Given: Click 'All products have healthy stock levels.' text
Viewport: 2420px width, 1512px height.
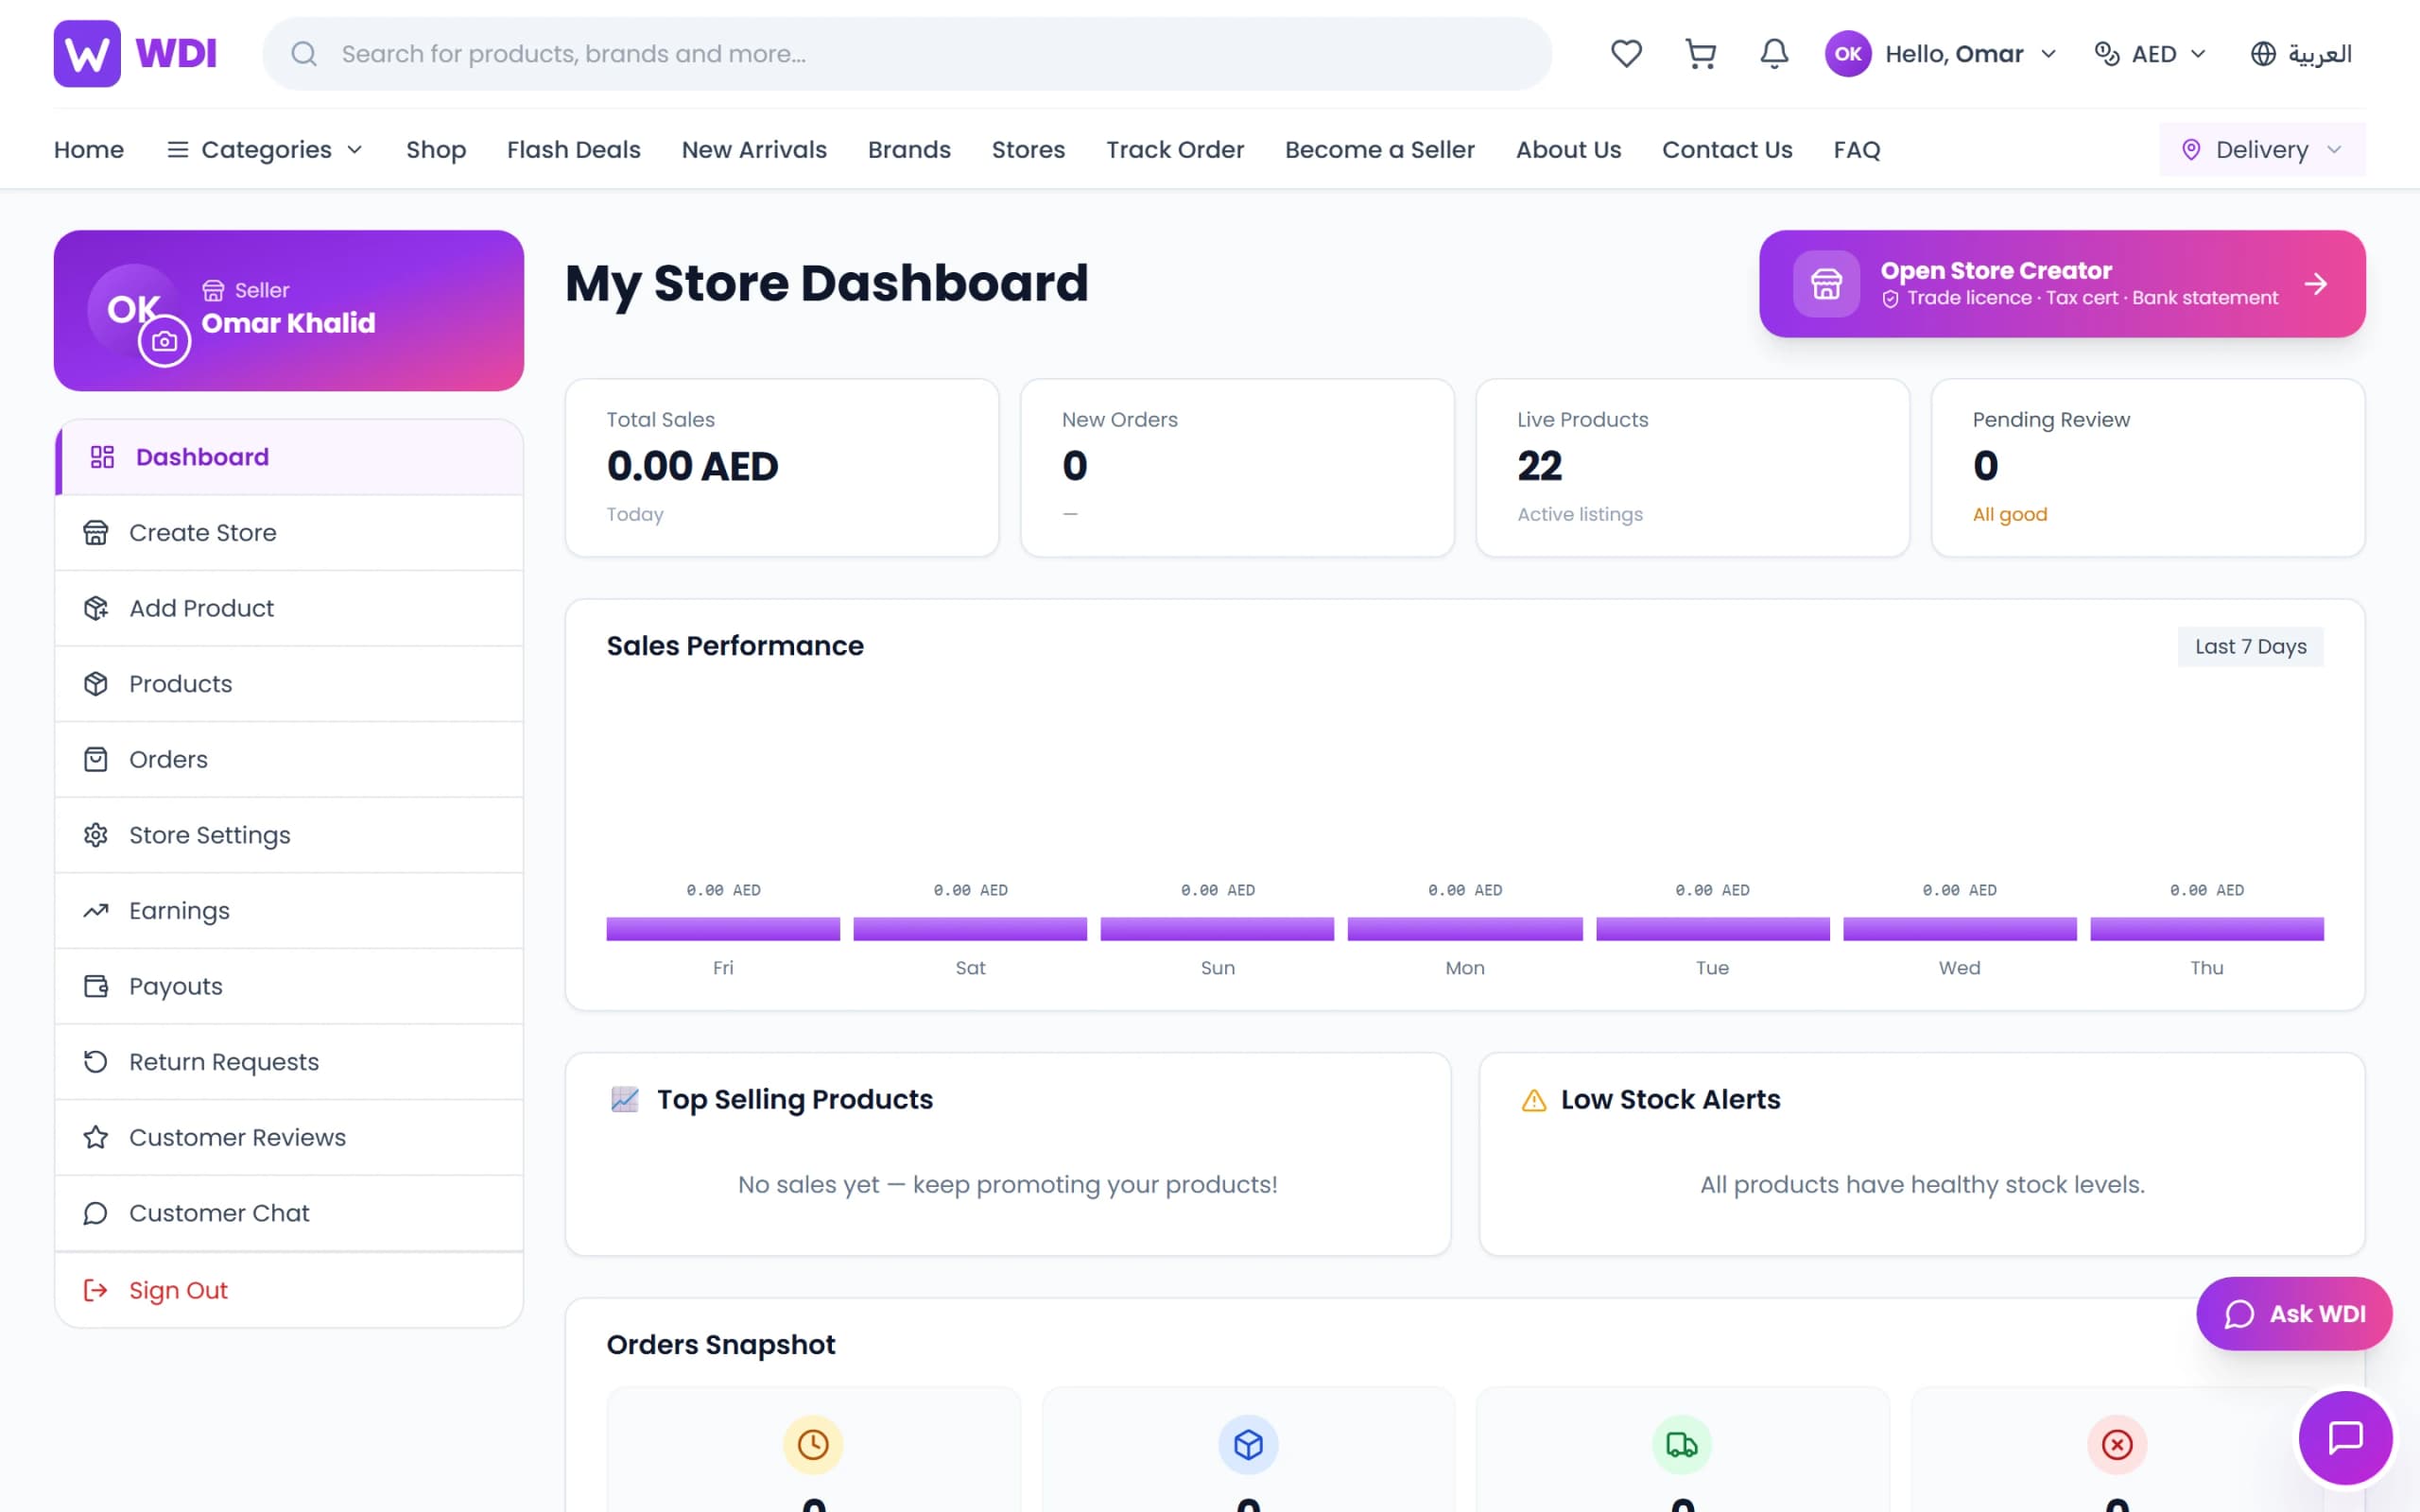Looking at the screenshot, I should 1922,1185.
